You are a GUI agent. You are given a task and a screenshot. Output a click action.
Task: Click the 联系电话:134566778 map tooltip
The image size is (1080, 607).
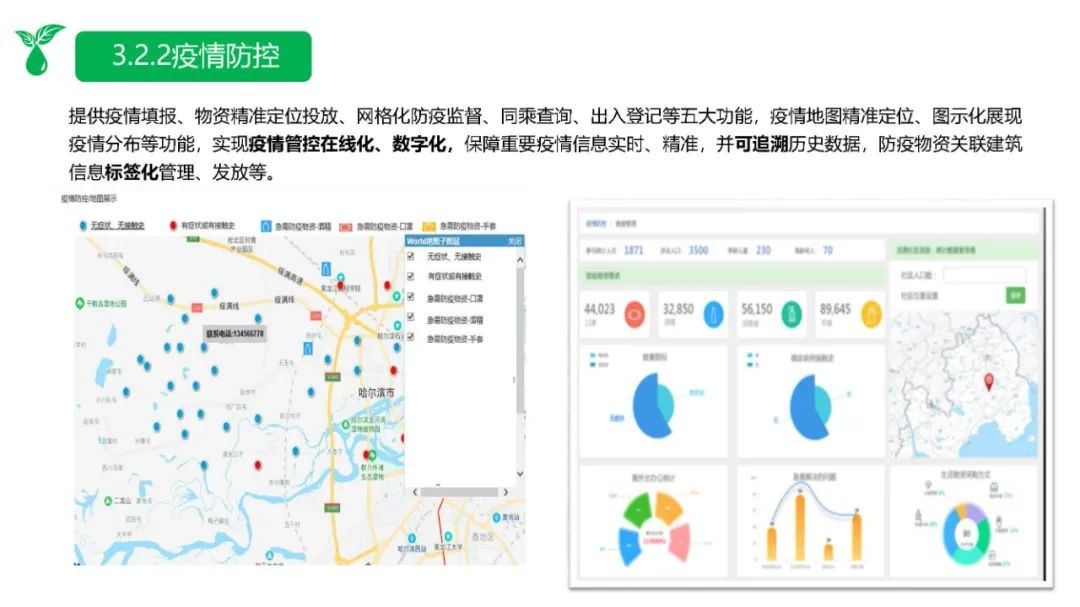(x=235, y=333)
